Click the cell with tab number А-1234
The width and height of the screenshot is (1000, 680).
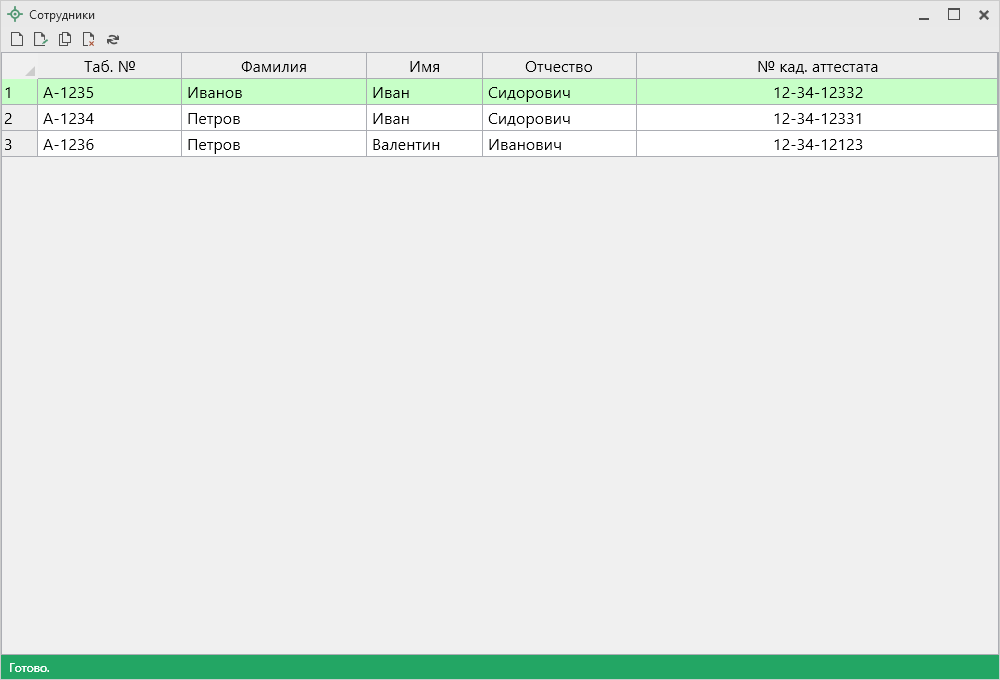[109, 119]
